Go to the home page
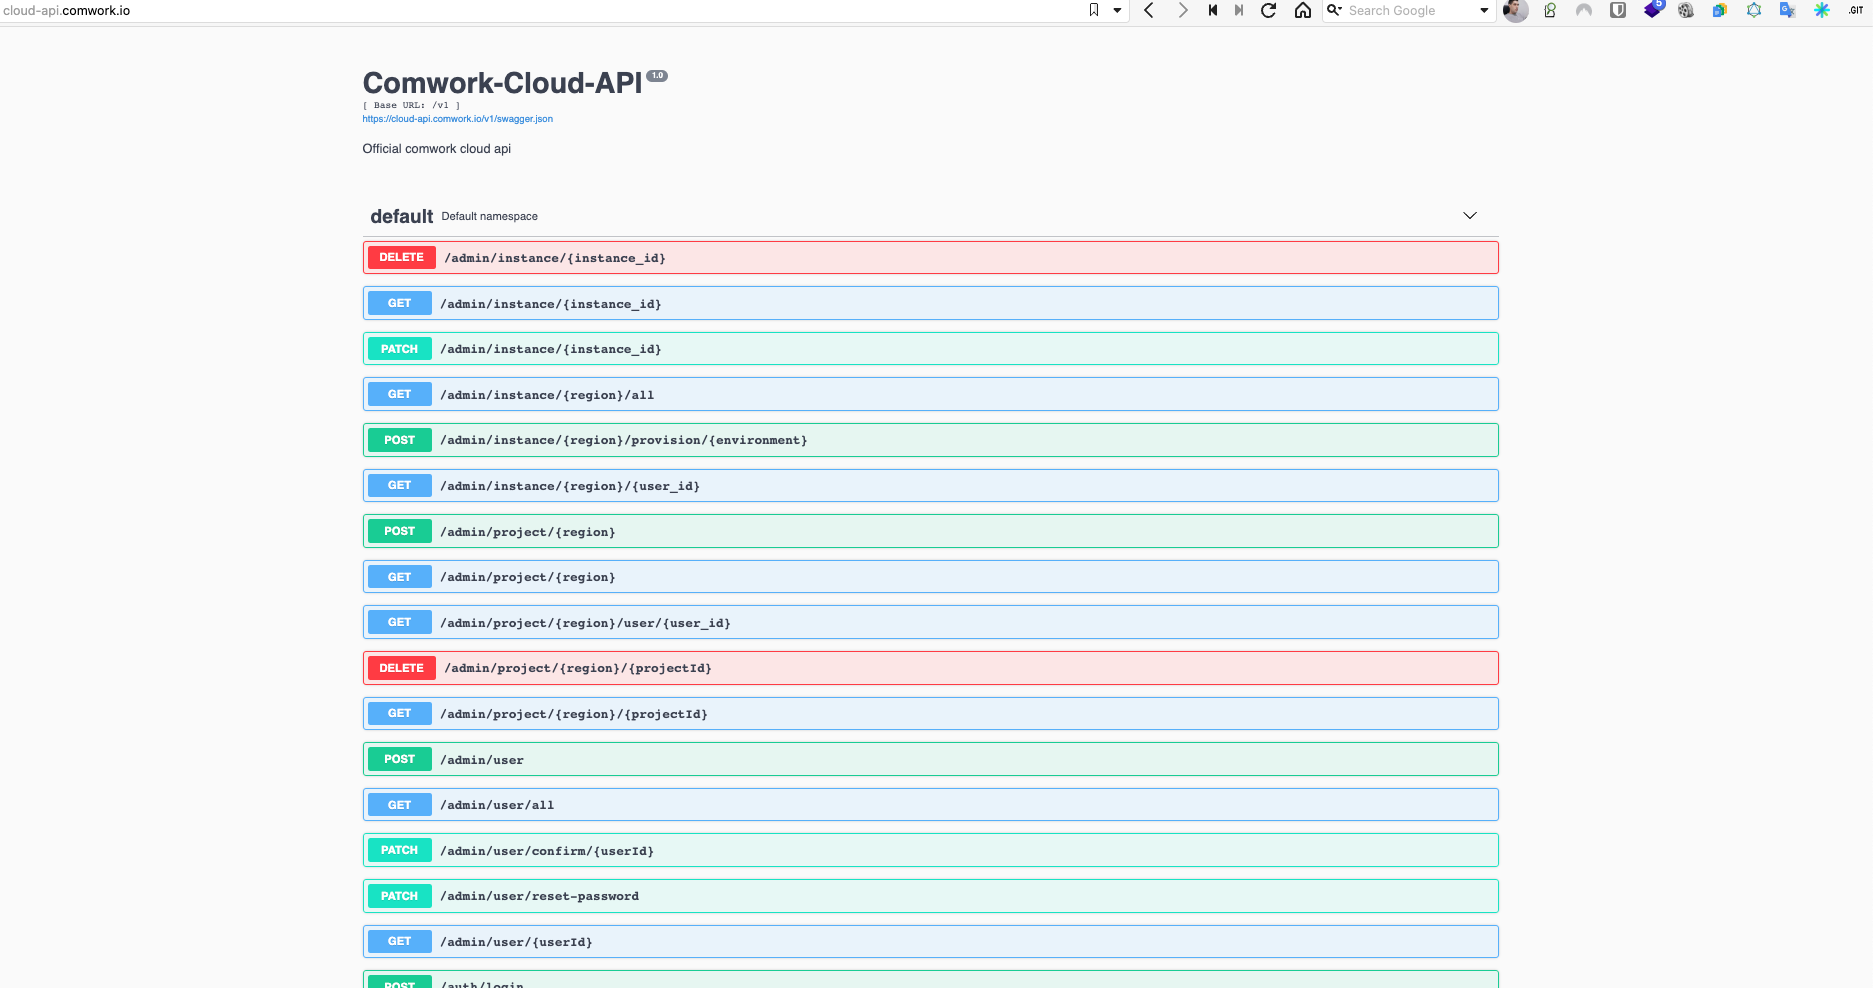This screenshot has height=988, width=1873. (x=1303, y=10)
